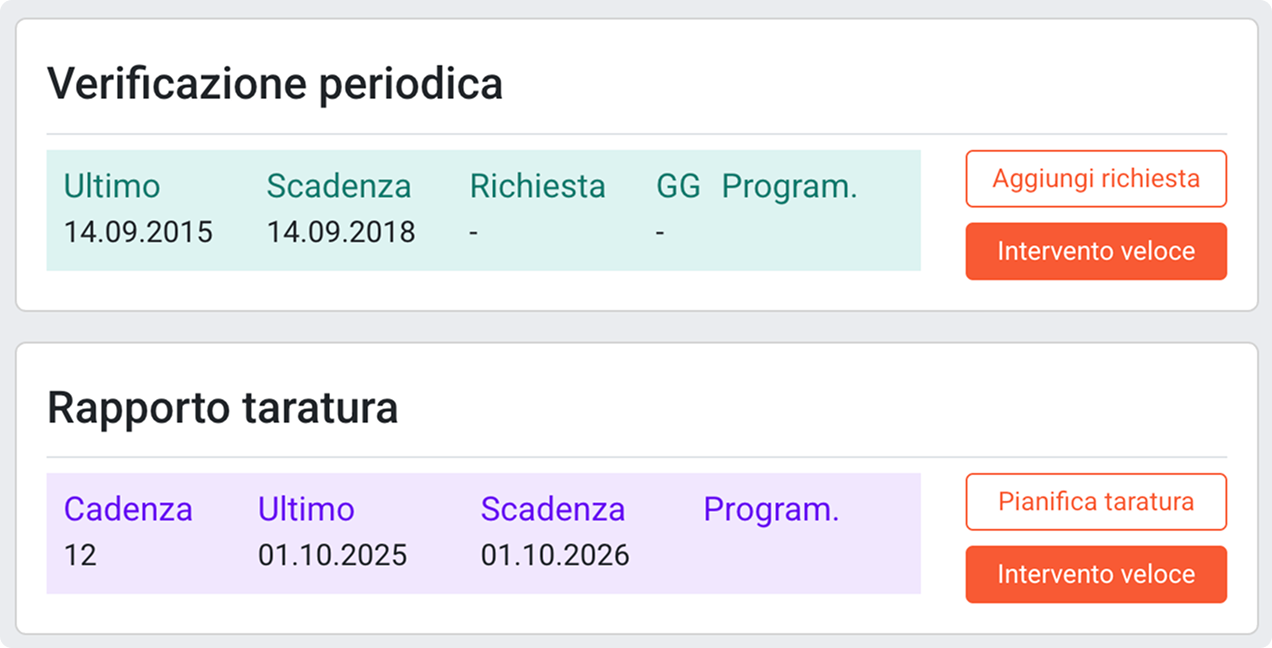Click the green Scadenza column label
This screenshot has width=1272, height=648.
[338, 187]
